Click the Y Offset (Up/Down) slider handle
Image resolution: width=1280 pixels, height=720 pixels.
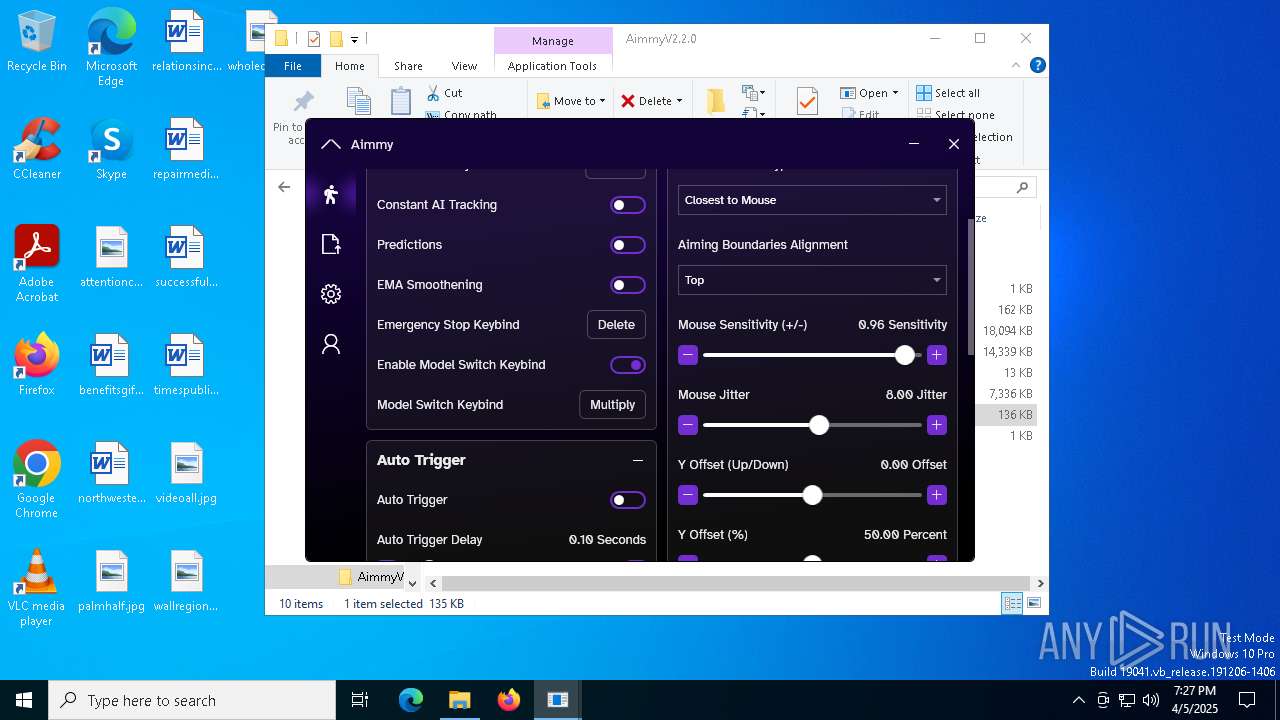tap(812, 495)
